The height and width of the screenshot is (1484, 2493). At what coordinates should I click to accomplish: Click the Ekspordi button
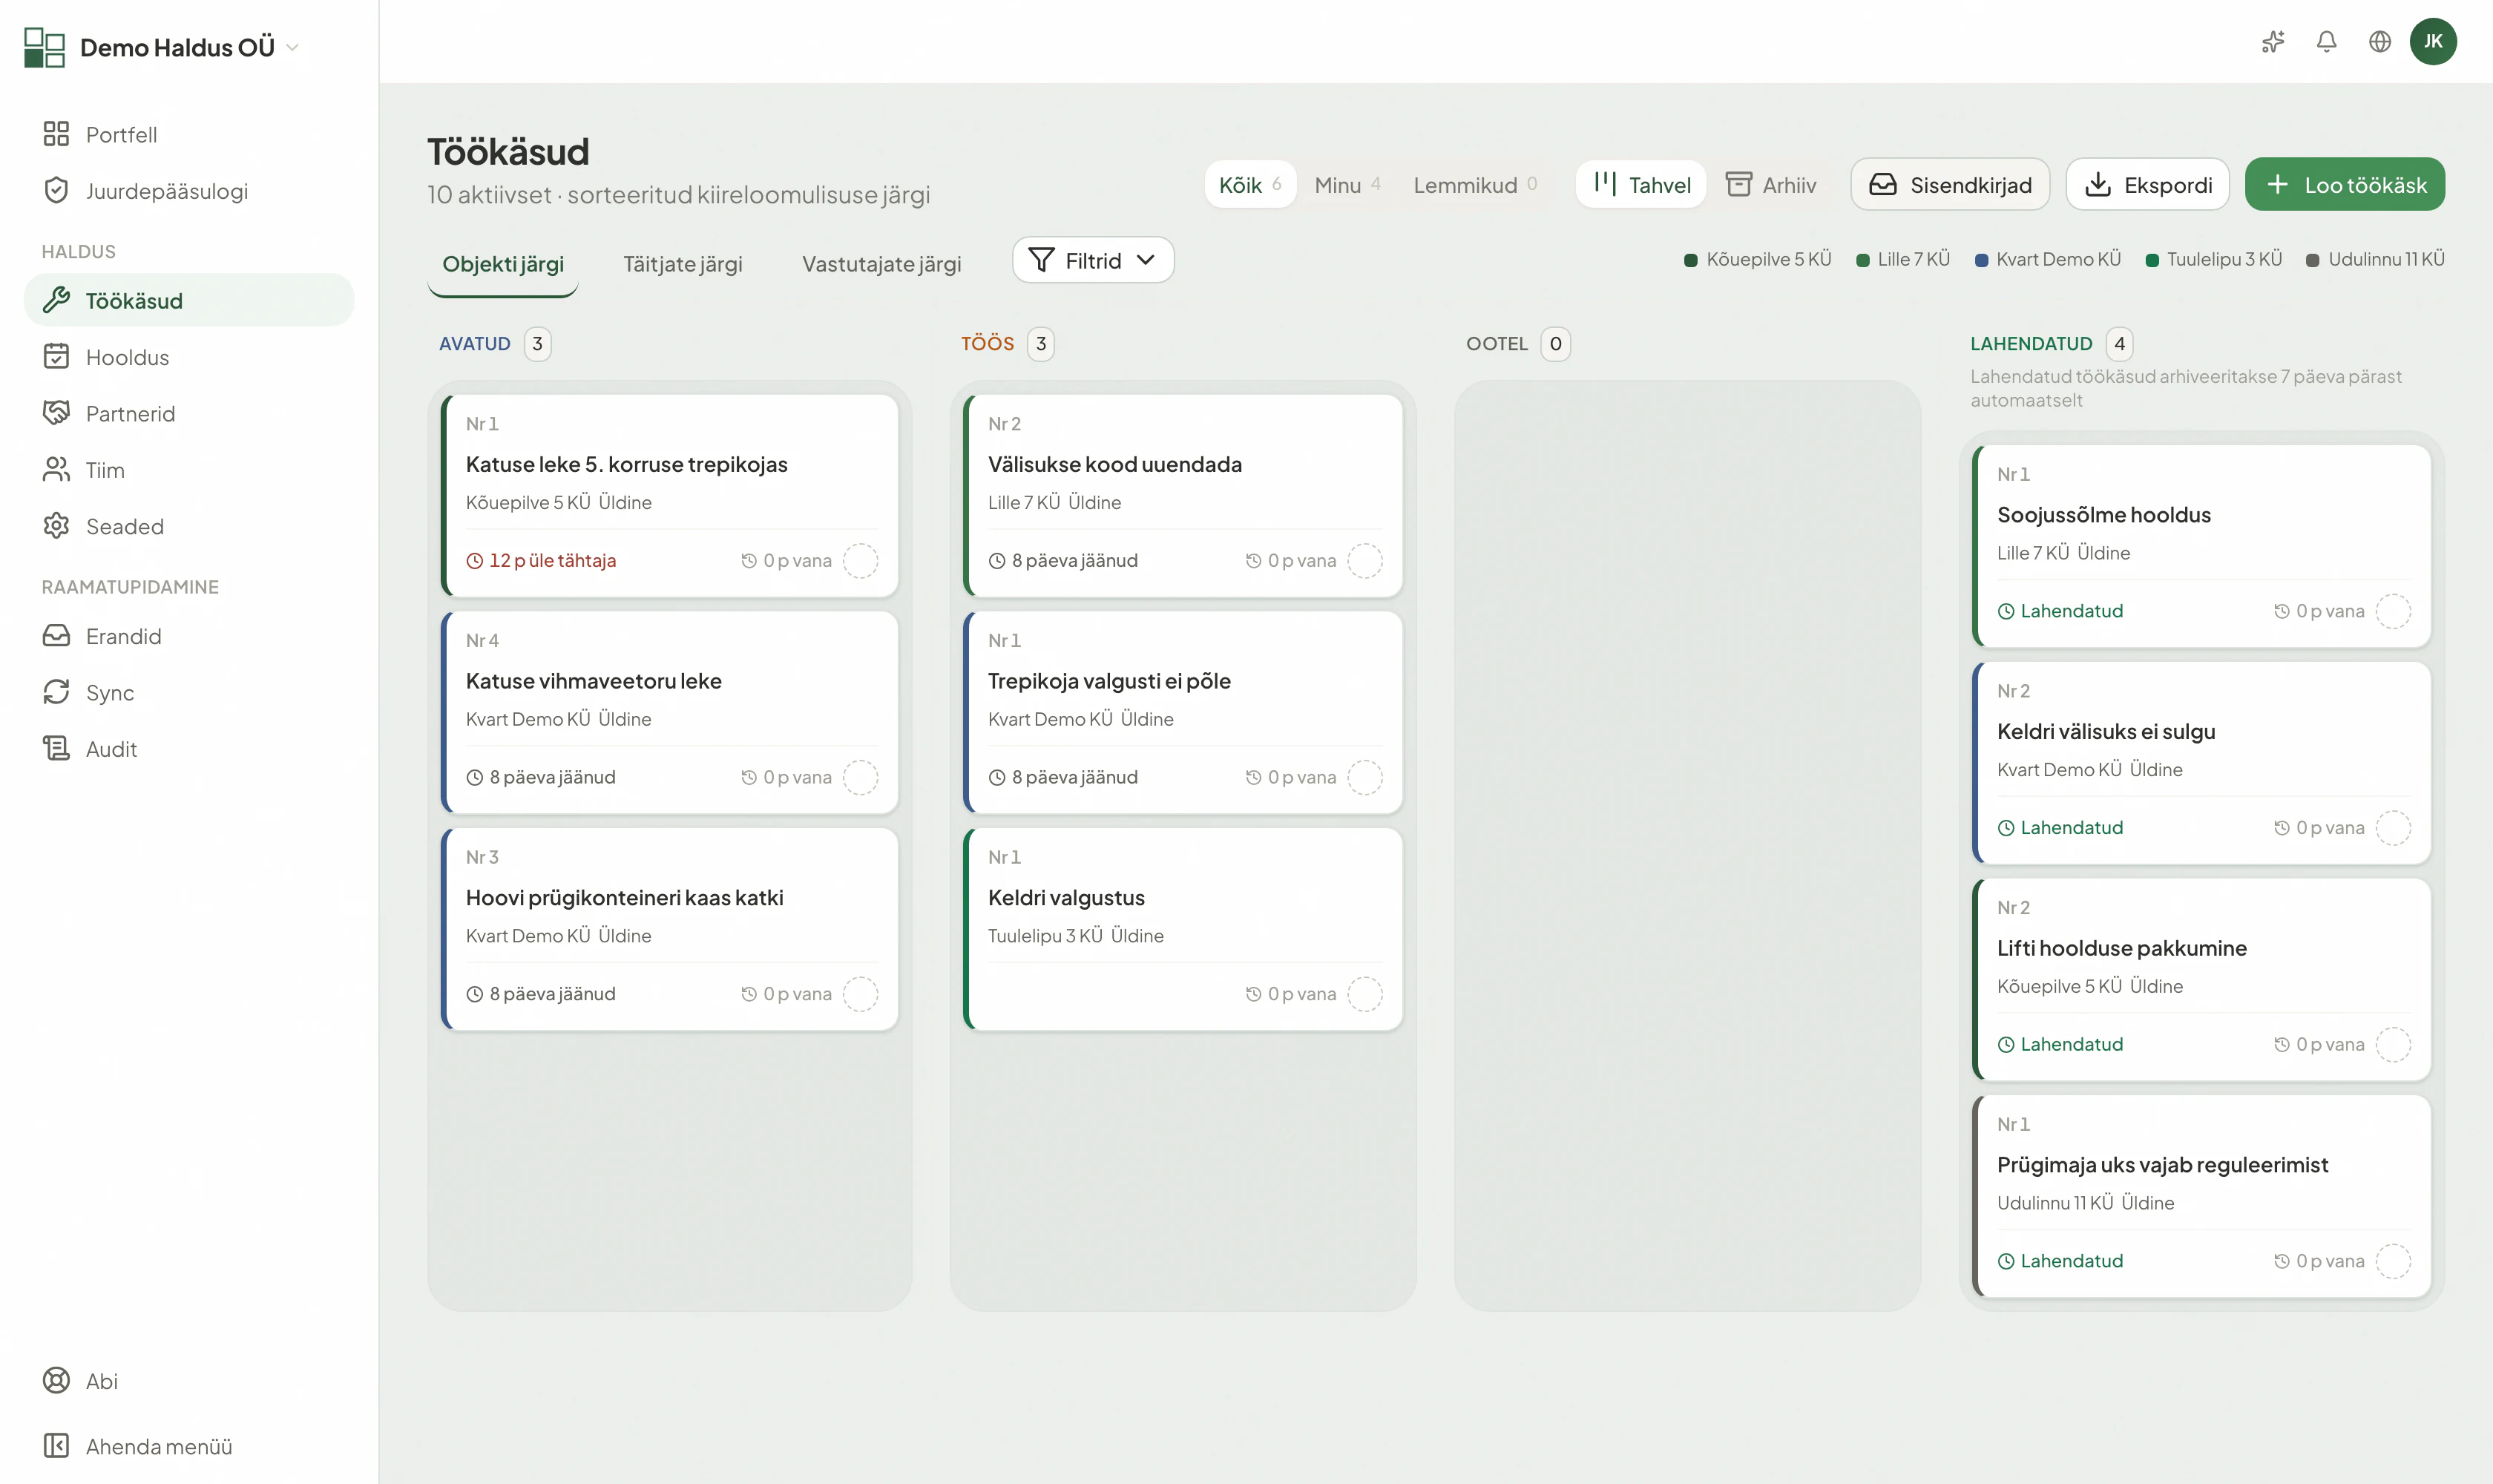2147,184
